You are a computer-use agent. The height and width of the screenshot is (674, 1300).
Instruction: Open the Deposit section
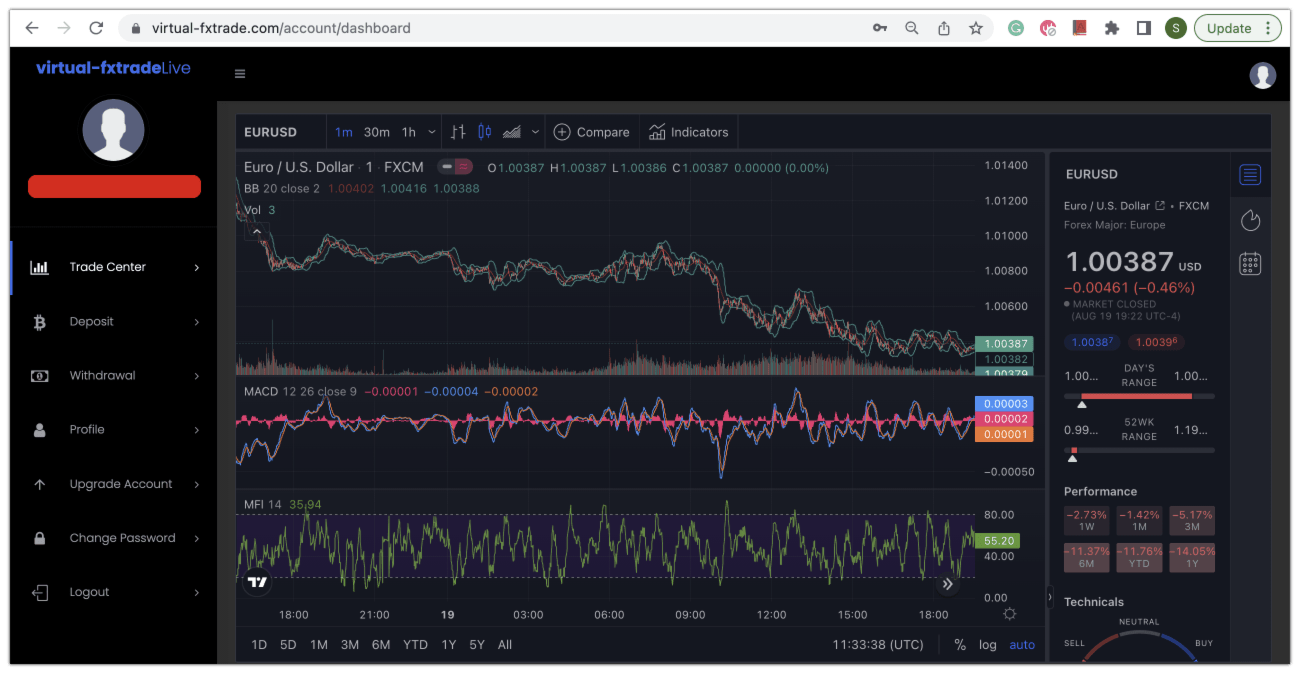(92, 321)
